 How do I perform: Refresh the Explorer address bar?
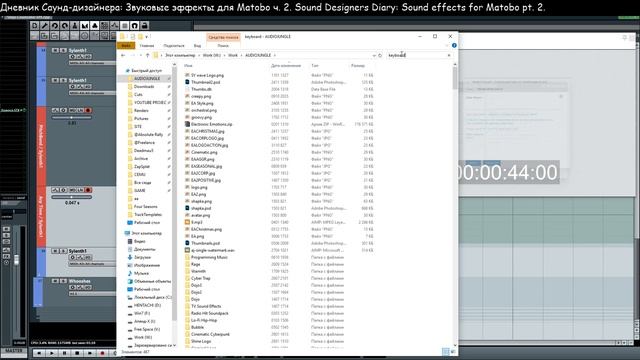[380, 55]
